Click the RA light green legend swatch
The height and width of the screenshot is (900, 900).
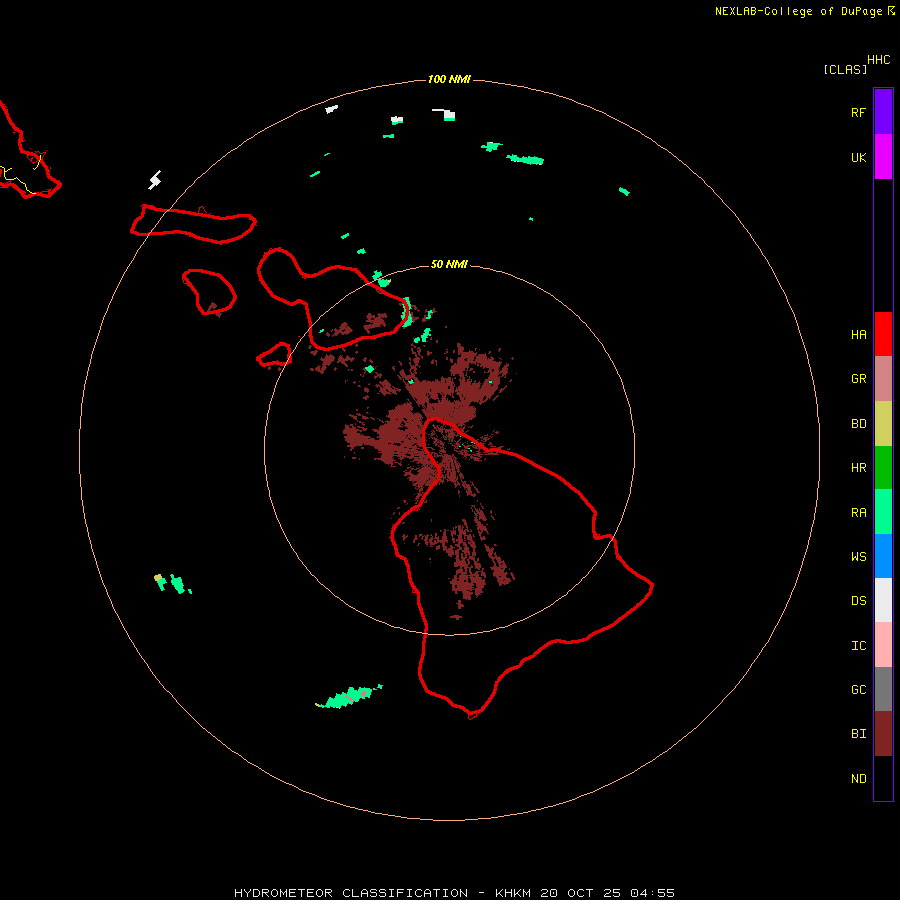883,512
